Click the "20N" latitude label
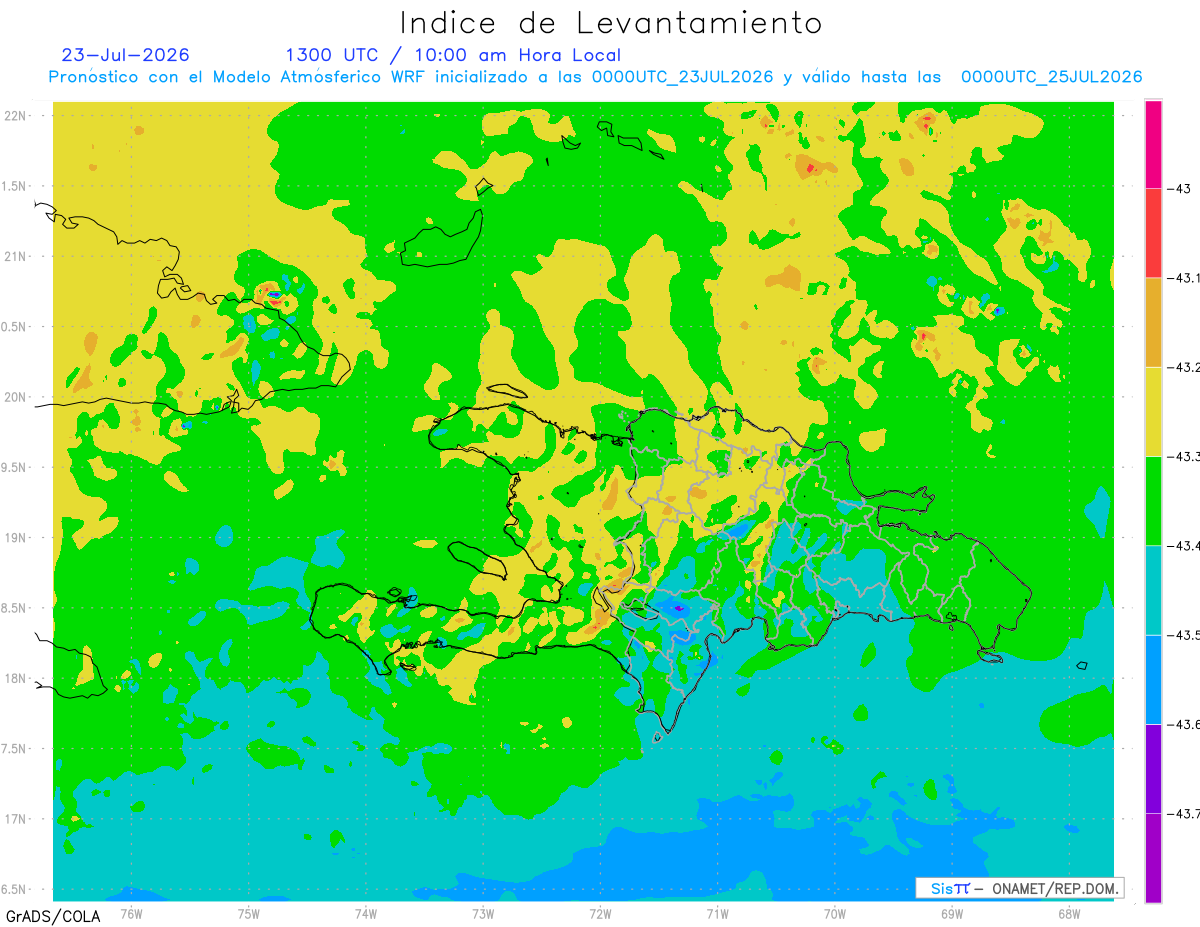 pyautogui.click(x=16, y=397)
